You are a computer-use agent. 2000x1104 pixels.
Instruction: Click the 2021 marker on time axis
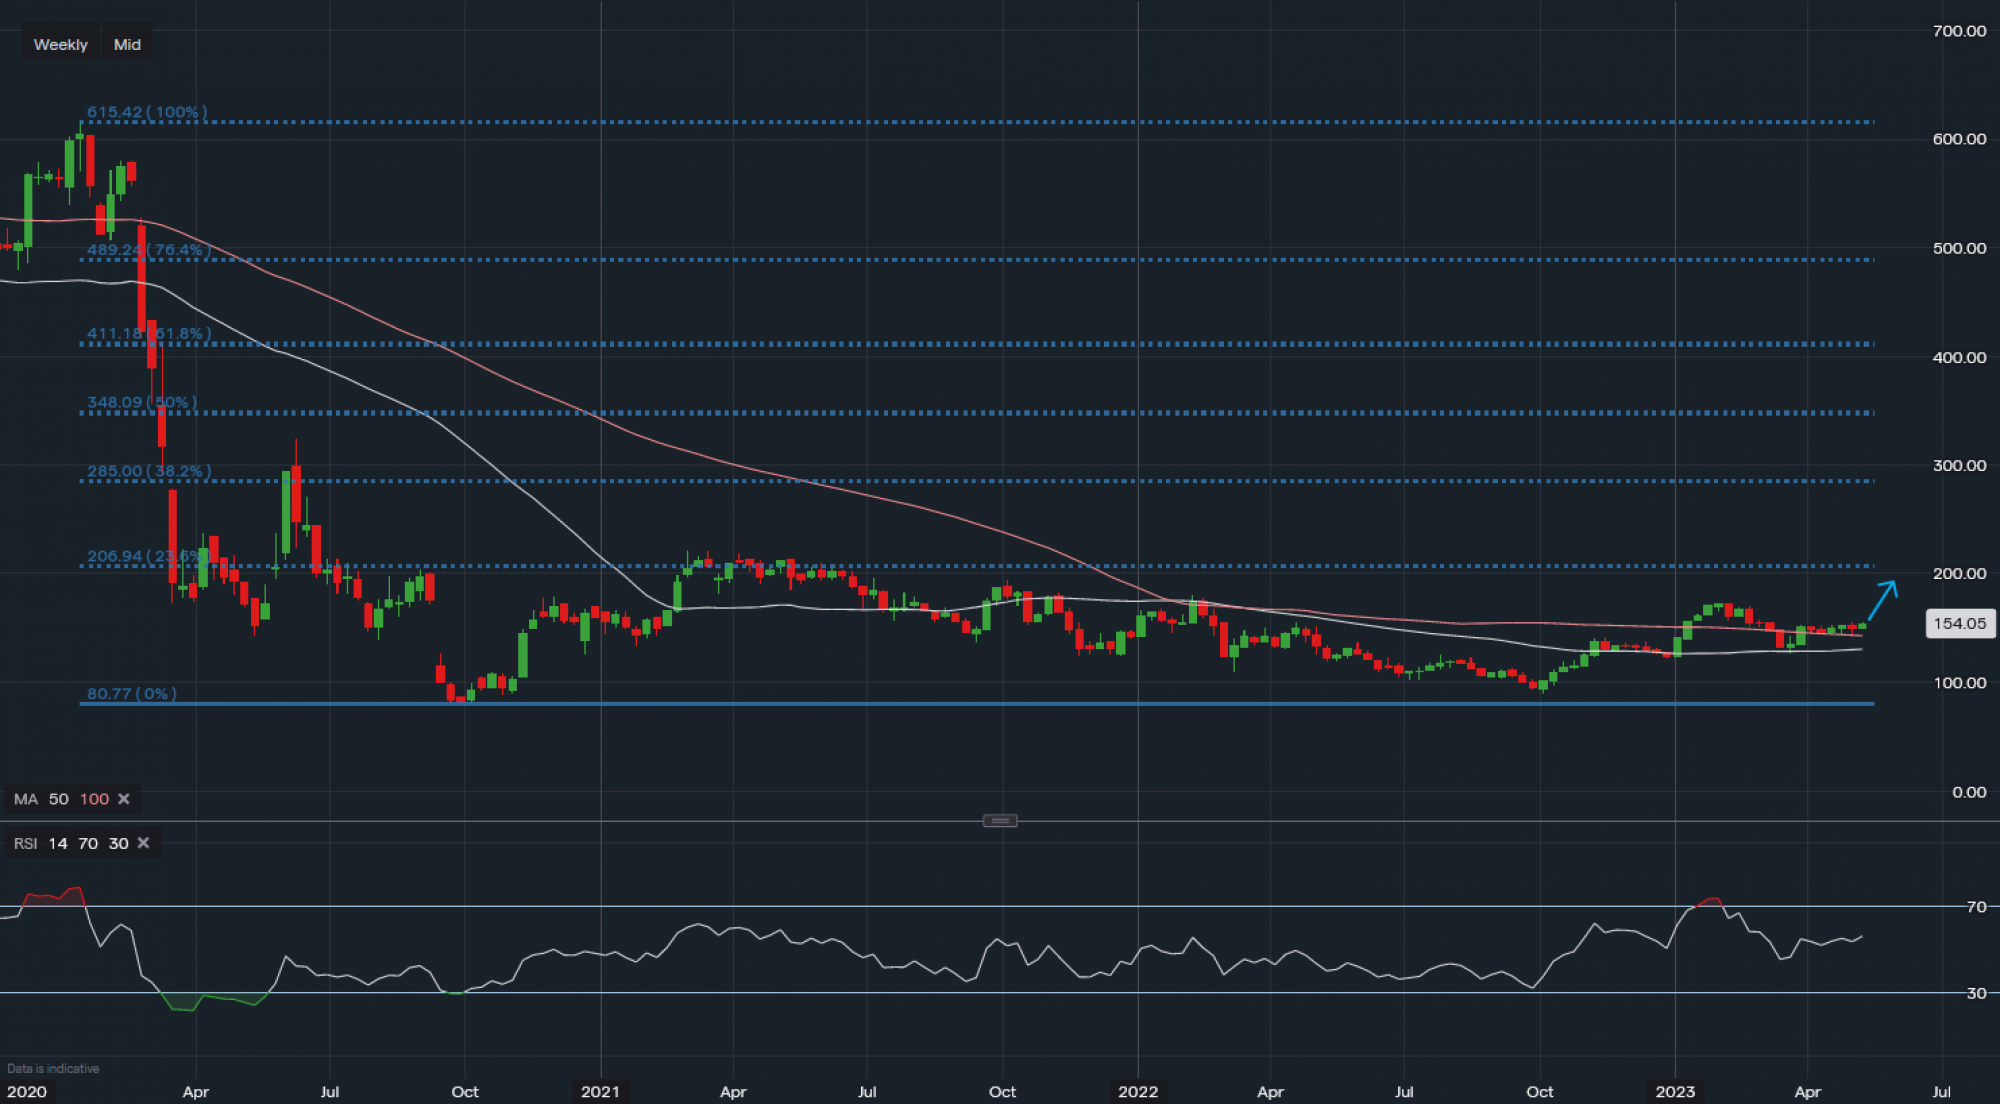tap(600, 1091)
